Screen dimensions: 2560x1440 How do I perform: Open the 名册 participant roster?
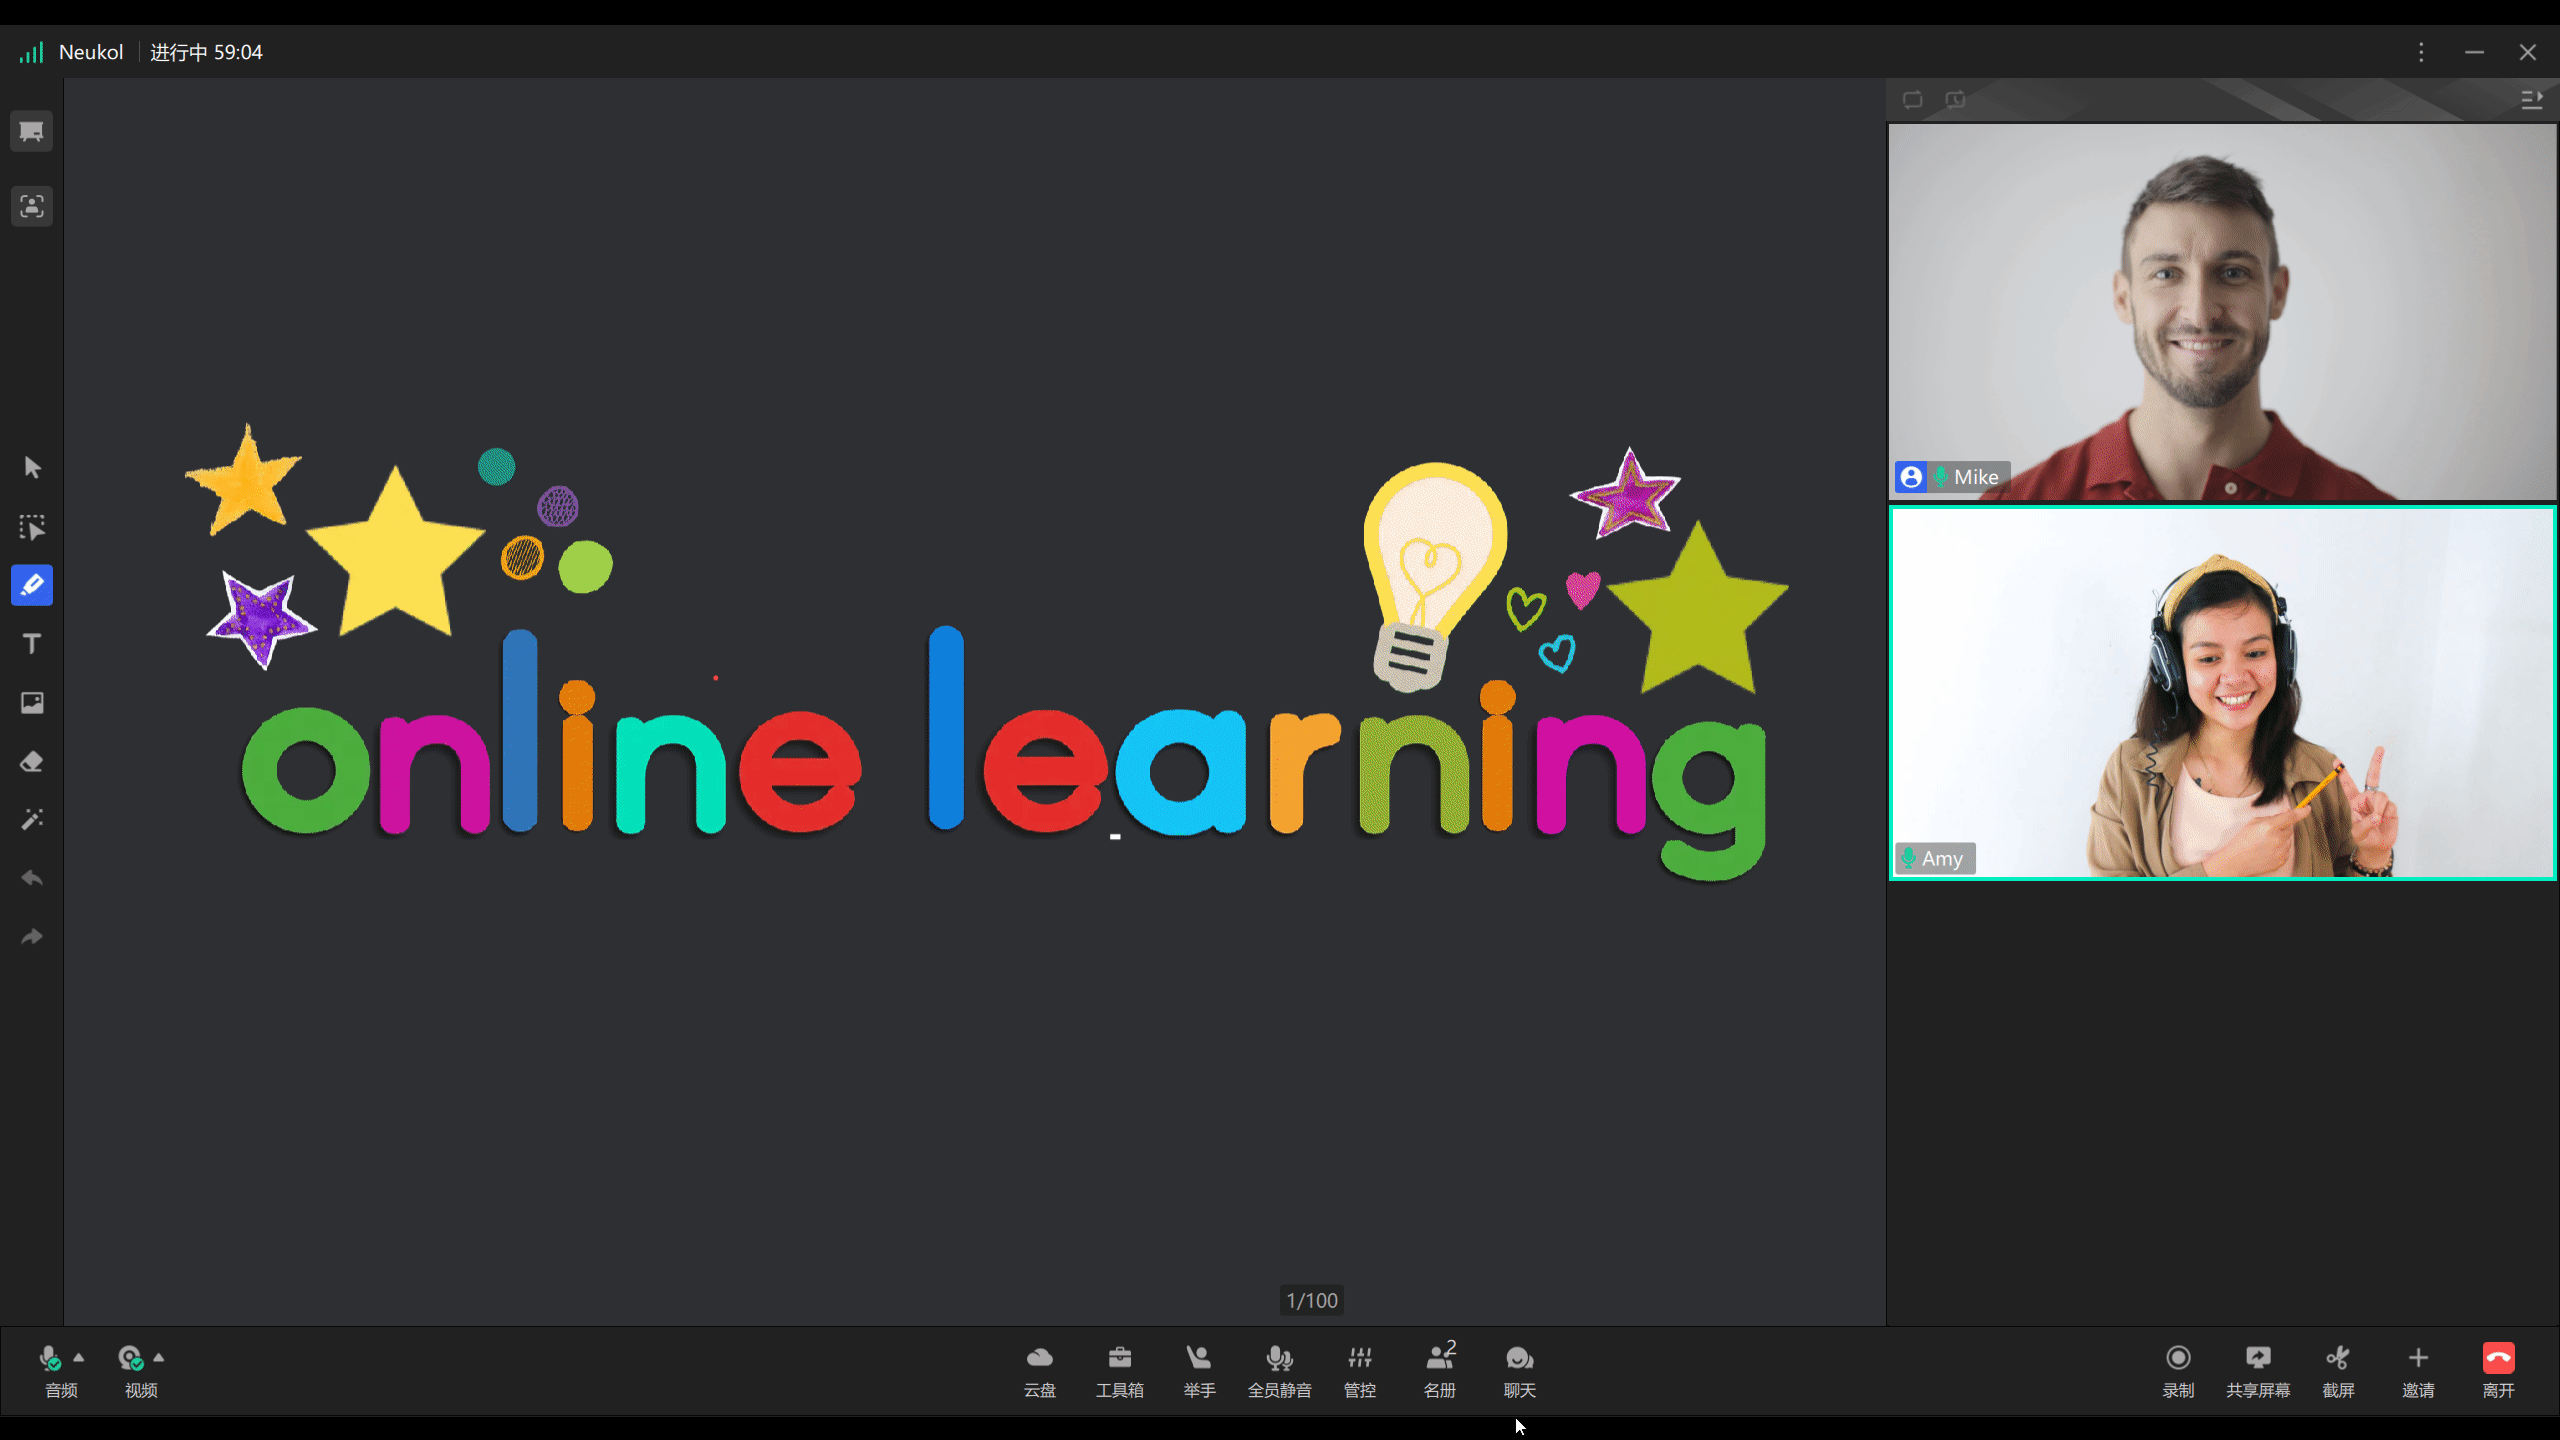pos(1440,1371)
